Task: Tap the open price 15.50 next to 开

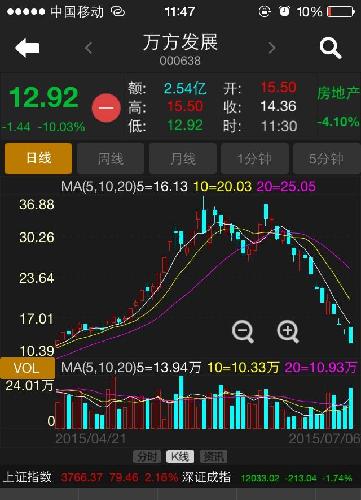Action: [x=278, y=87]
